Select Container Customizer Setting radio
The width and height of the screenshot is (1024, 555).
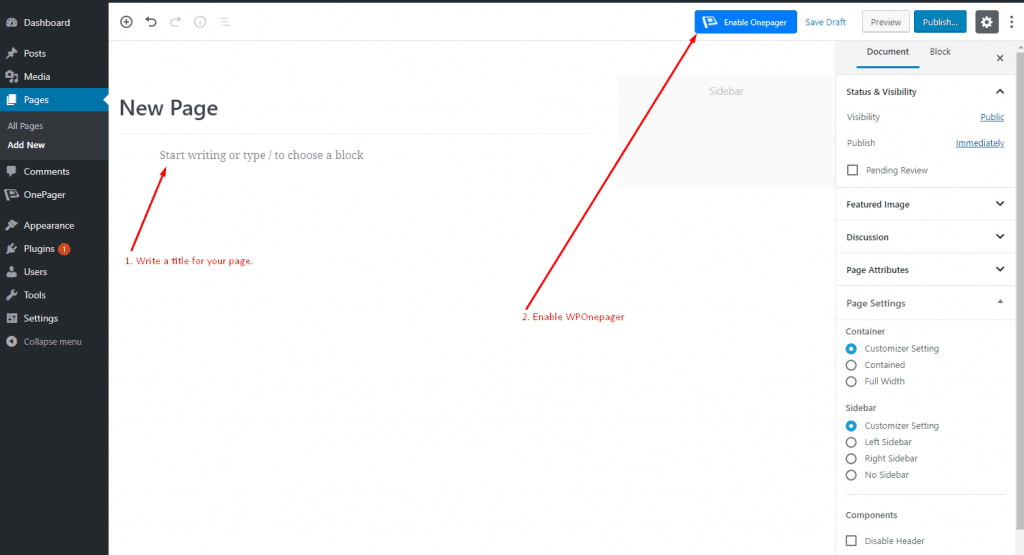coord(851,349)
